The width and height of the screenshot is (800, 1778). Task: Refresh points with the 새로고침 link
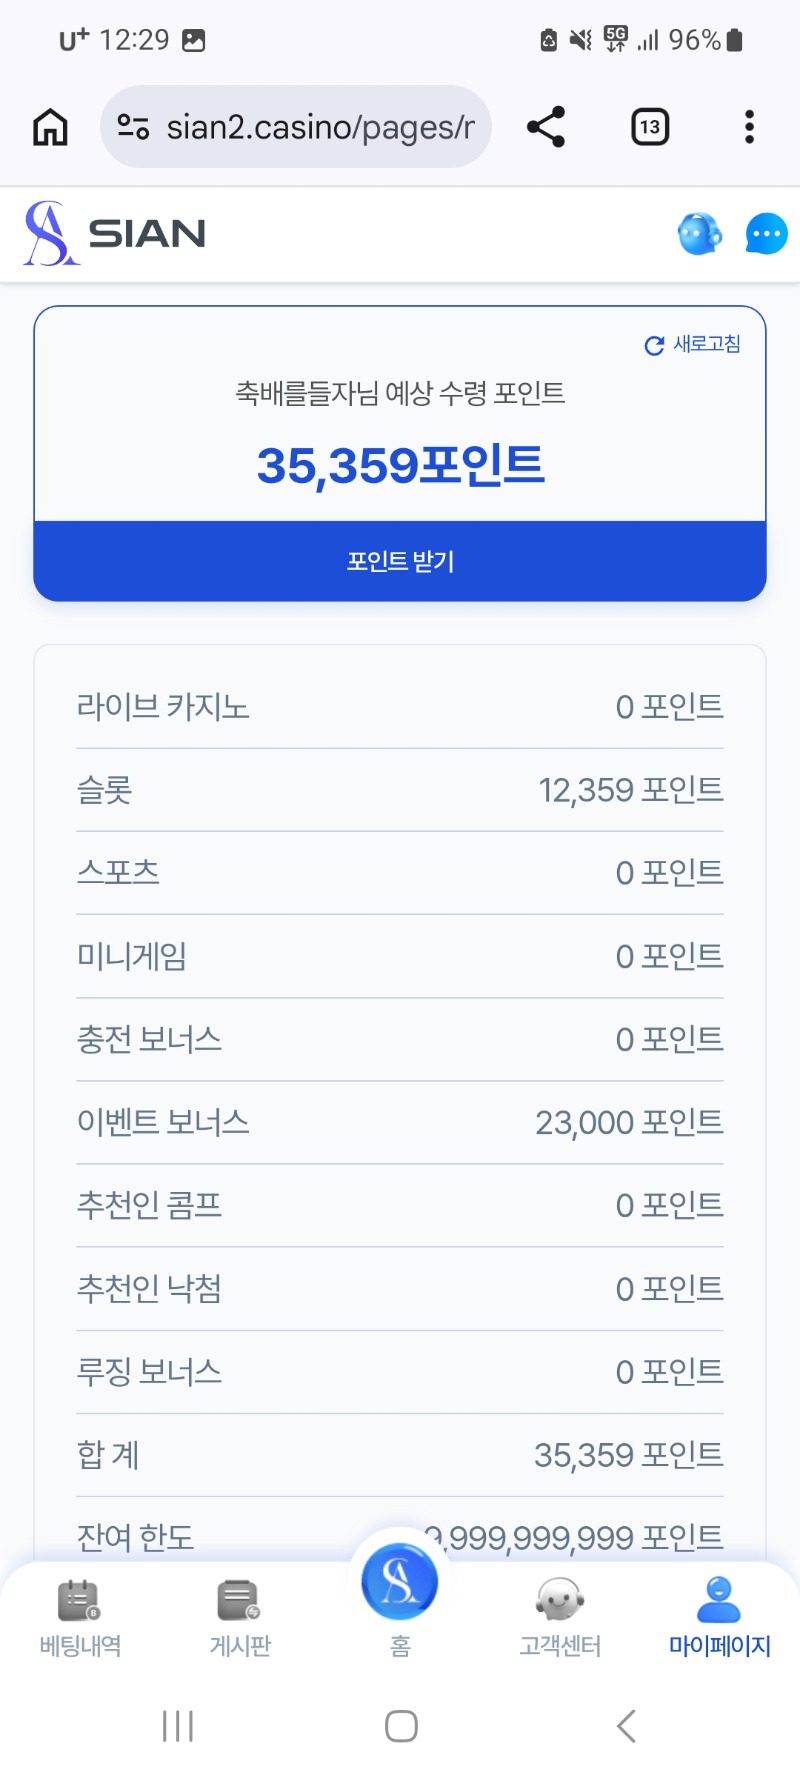click(693, 345)
